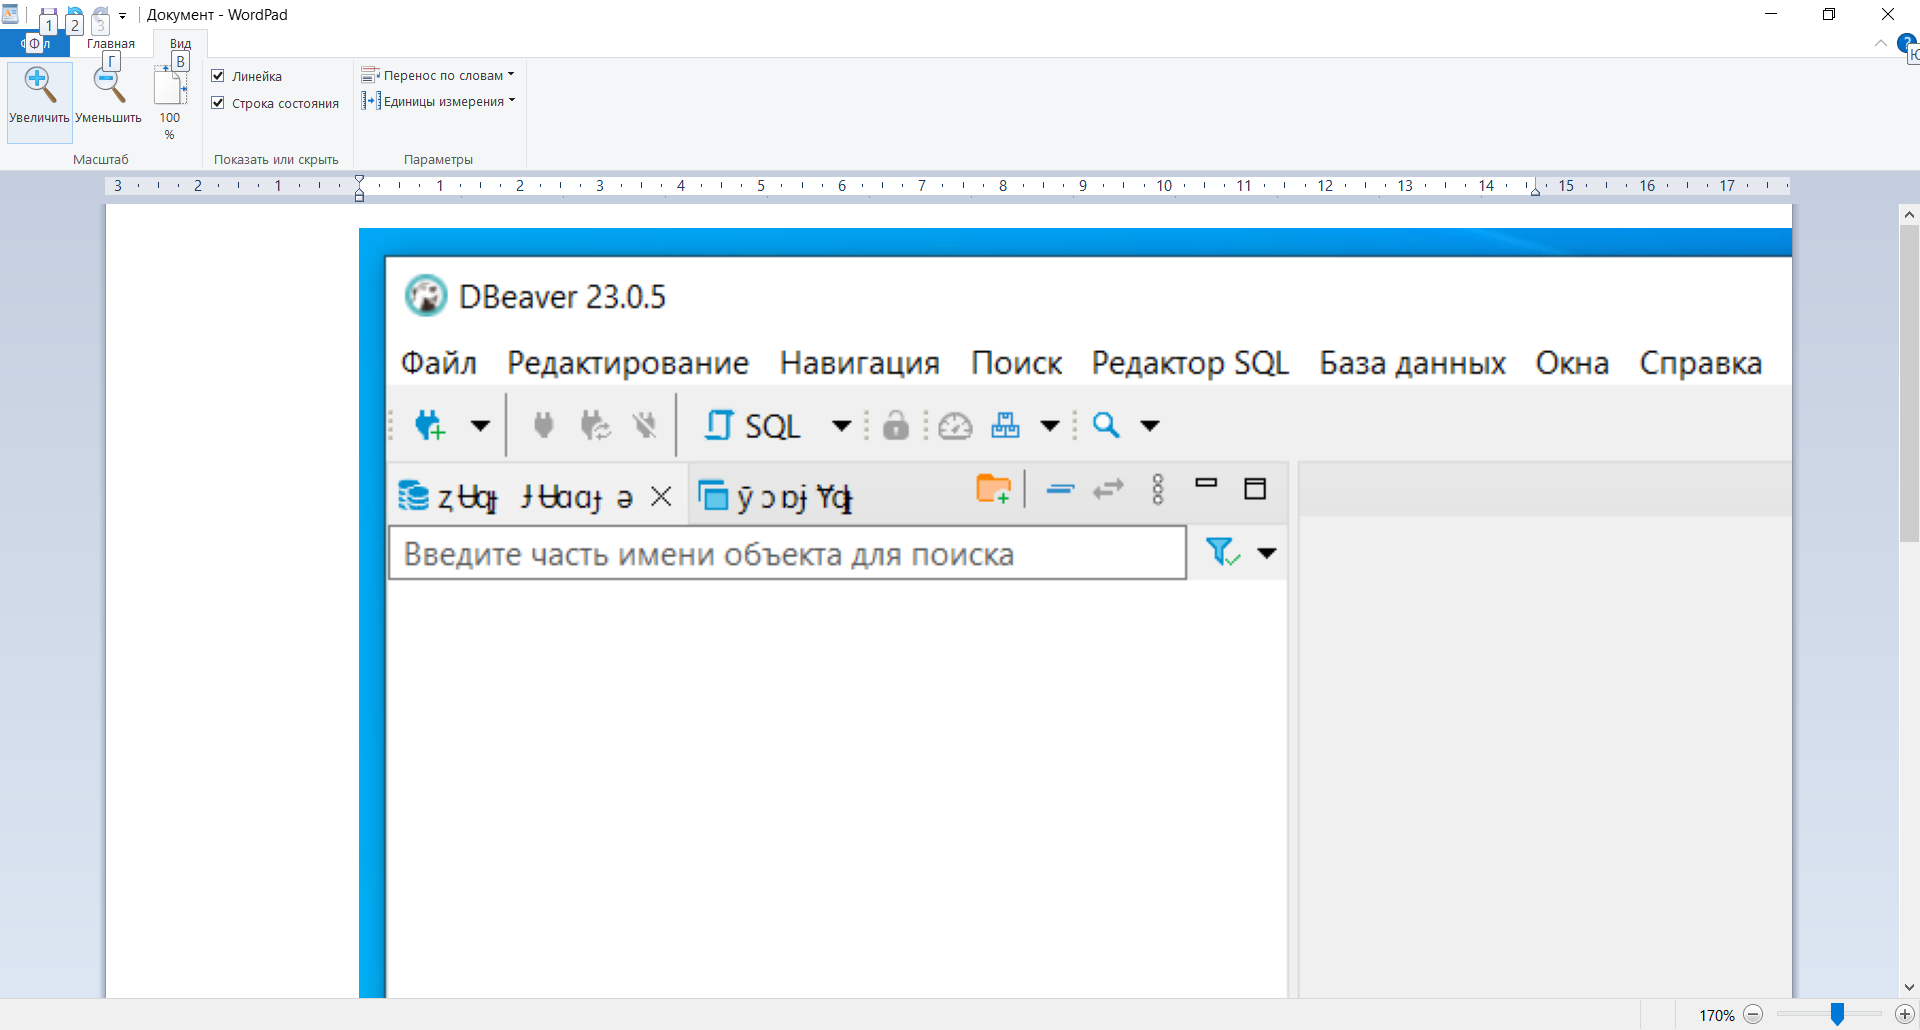Expand the SQL editor dropdown arrow

(840, 425)
